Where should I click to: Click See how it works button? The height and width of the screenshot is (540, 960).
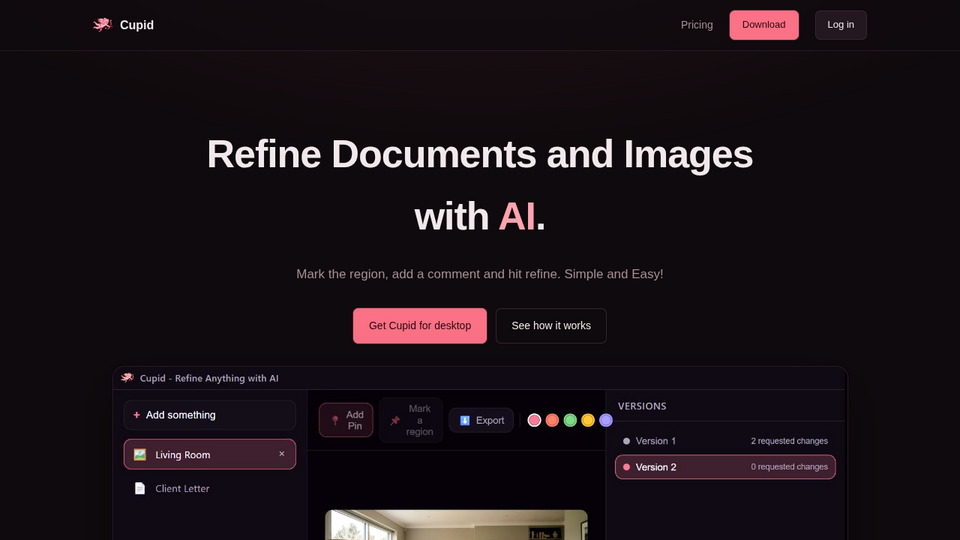click(x=551, y=326)
